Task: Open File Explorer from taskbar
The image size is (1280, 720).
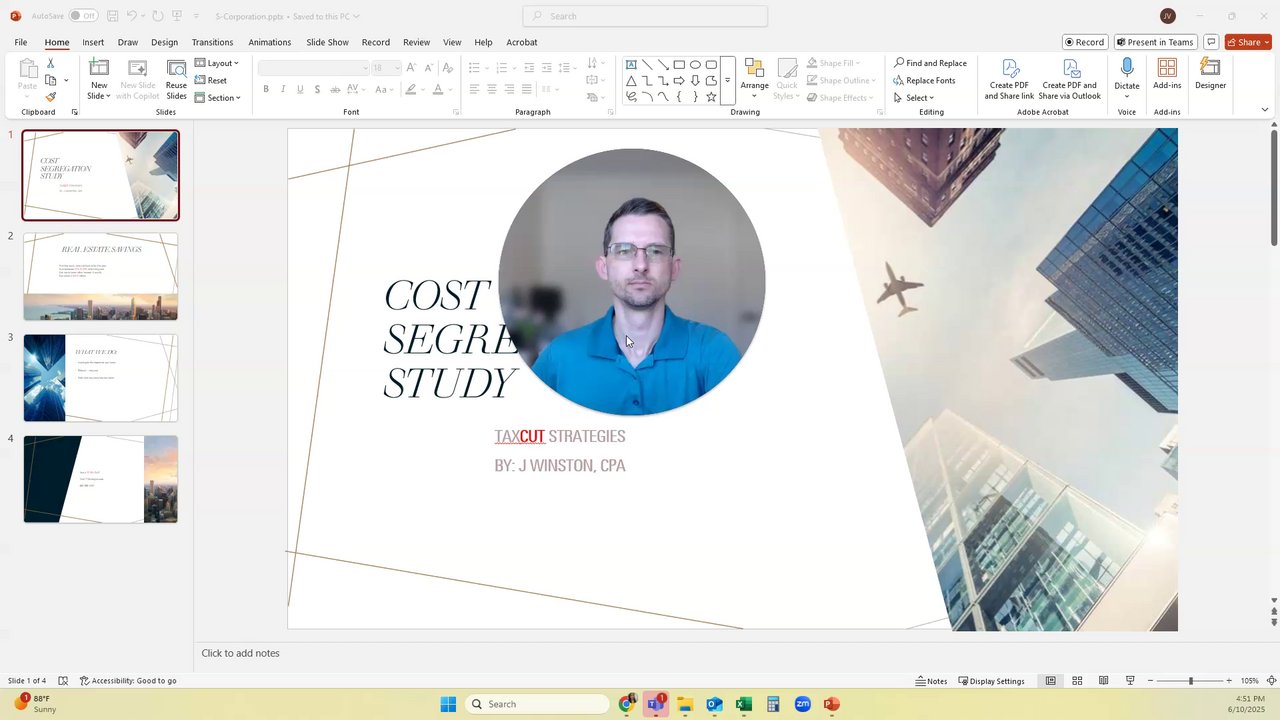Action: pos(685,704)
